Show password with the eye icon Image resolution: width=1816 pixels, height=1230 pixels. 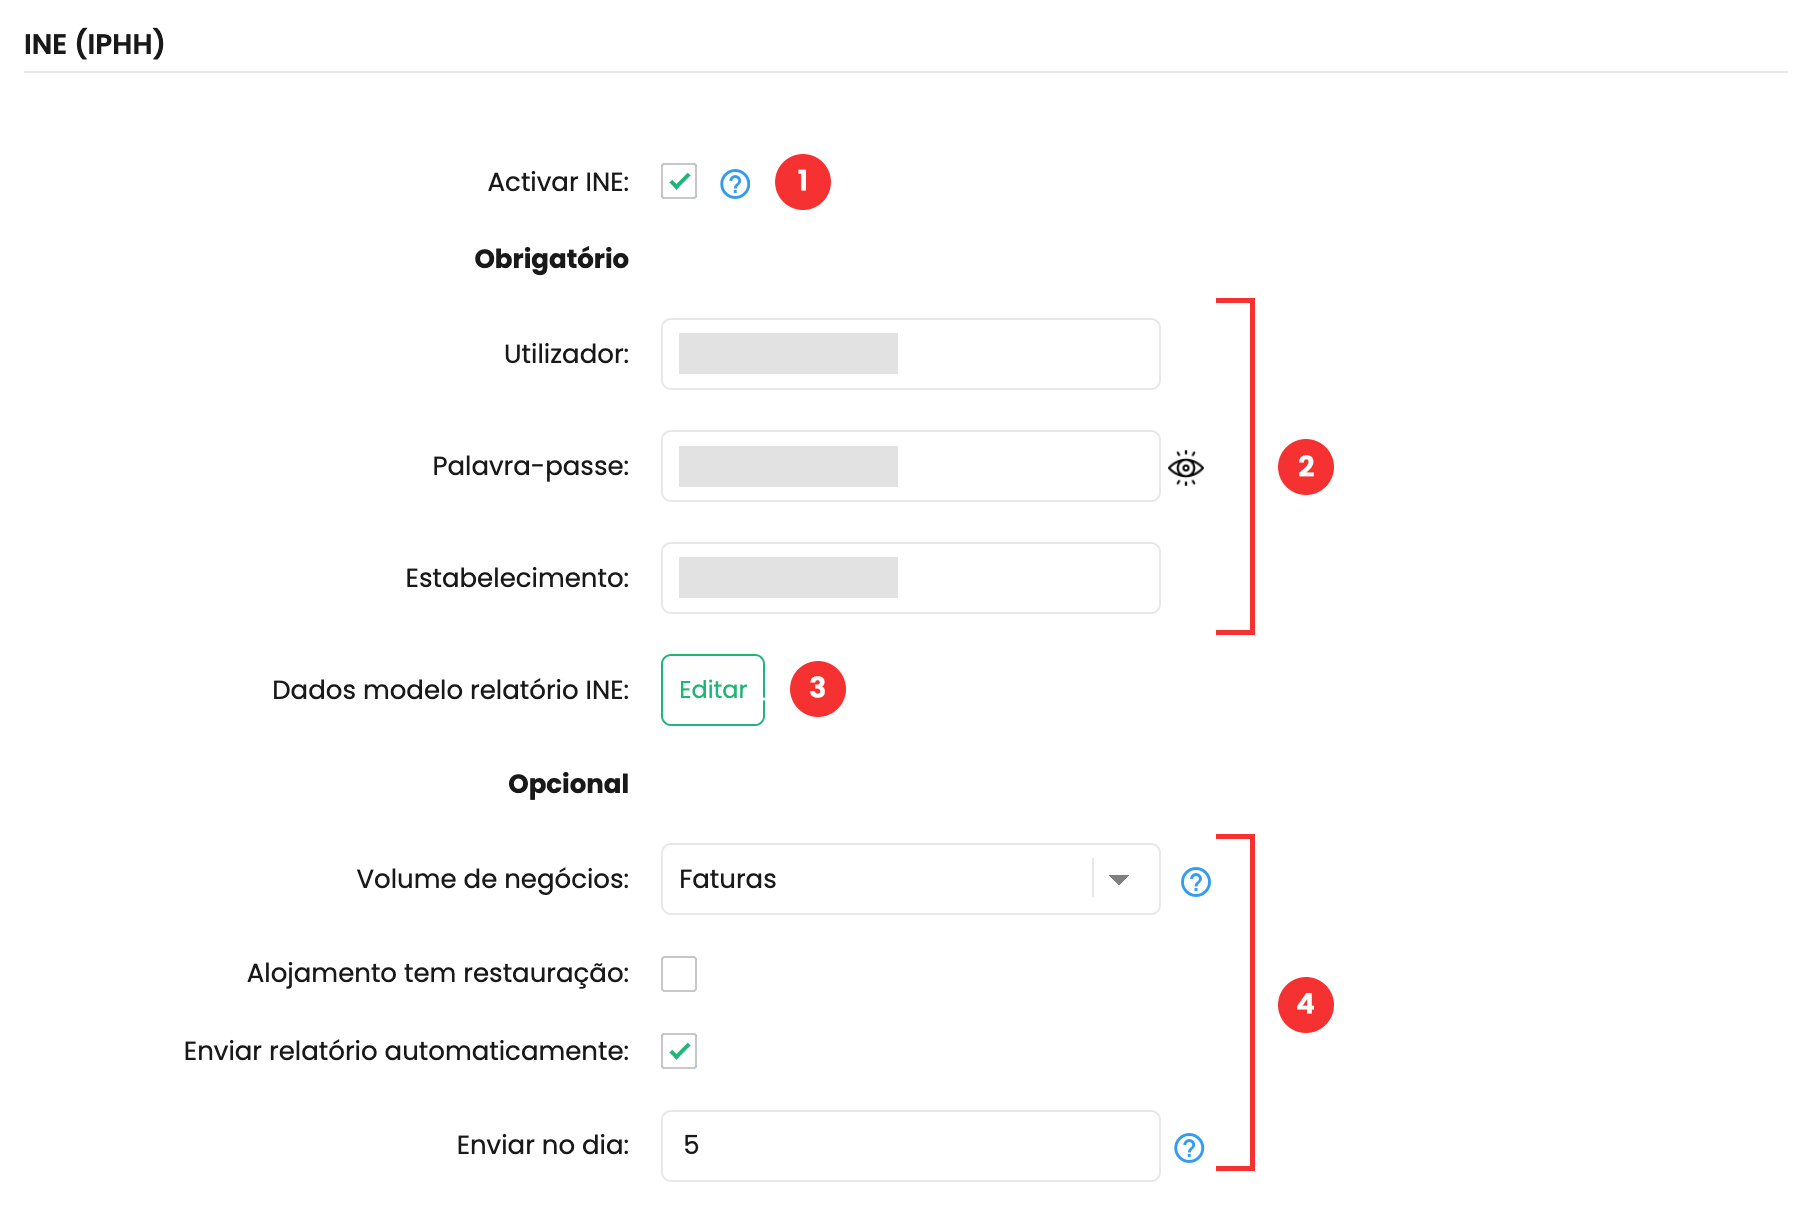[x=1186, y=467]
